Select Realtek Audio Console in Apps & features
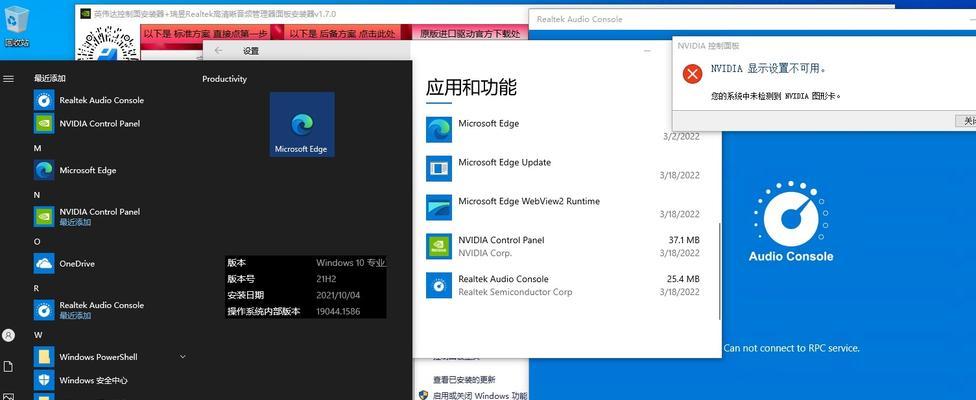 click(x=563, y=285)
